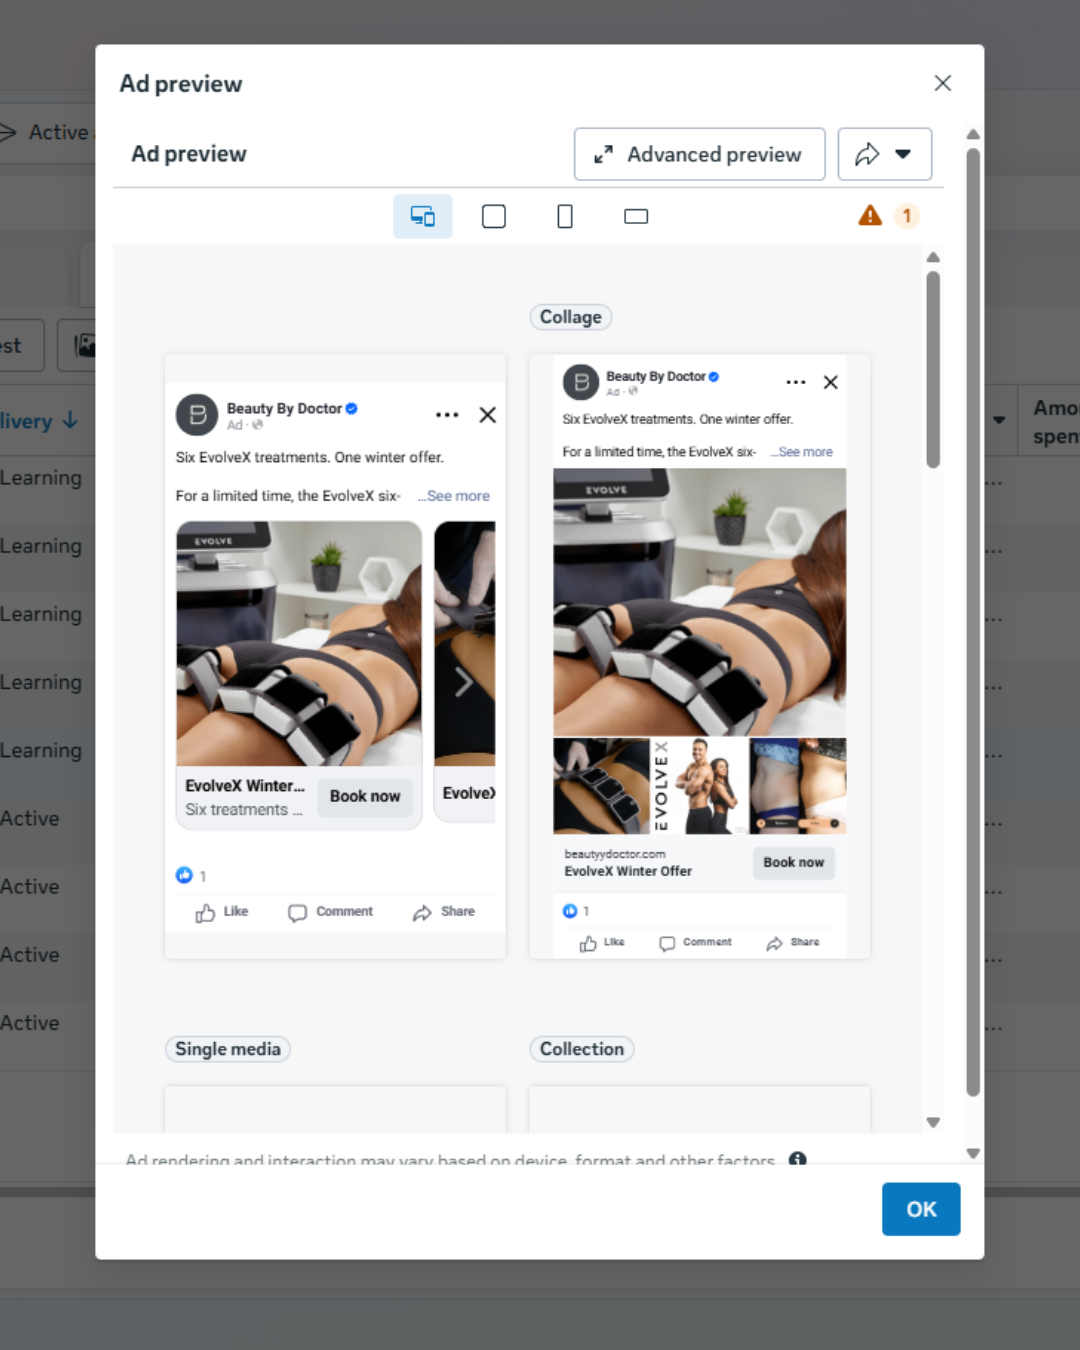
Task: Open the Advanced preview button
Action: pyautogui.click(x=699, y=154)
